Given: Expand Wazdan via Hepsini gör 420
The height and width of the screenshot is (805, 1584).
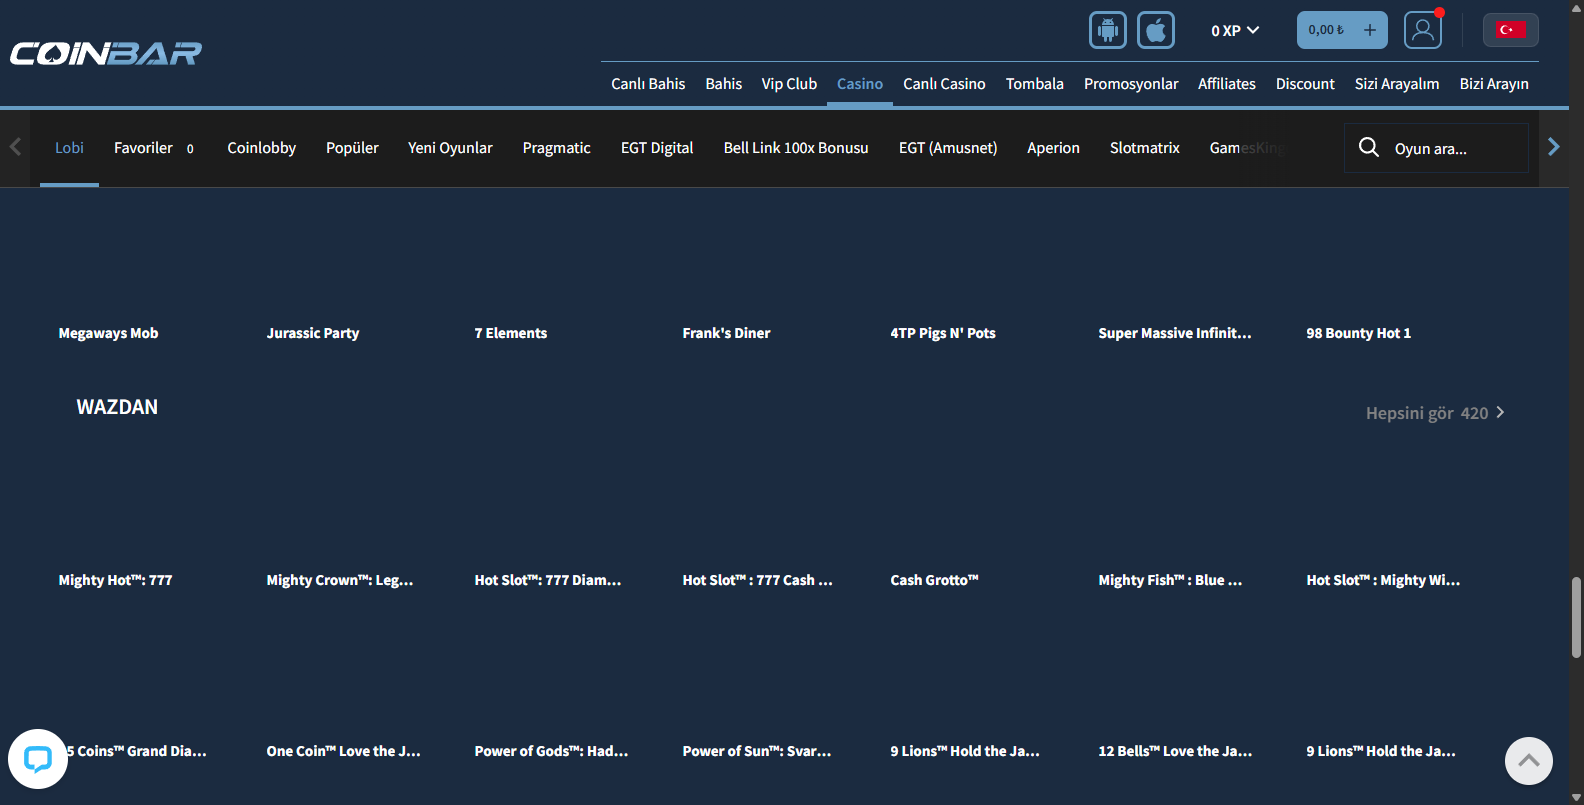Looking at the screenshot, I should pyautogui.click(x=1435, y=413).
